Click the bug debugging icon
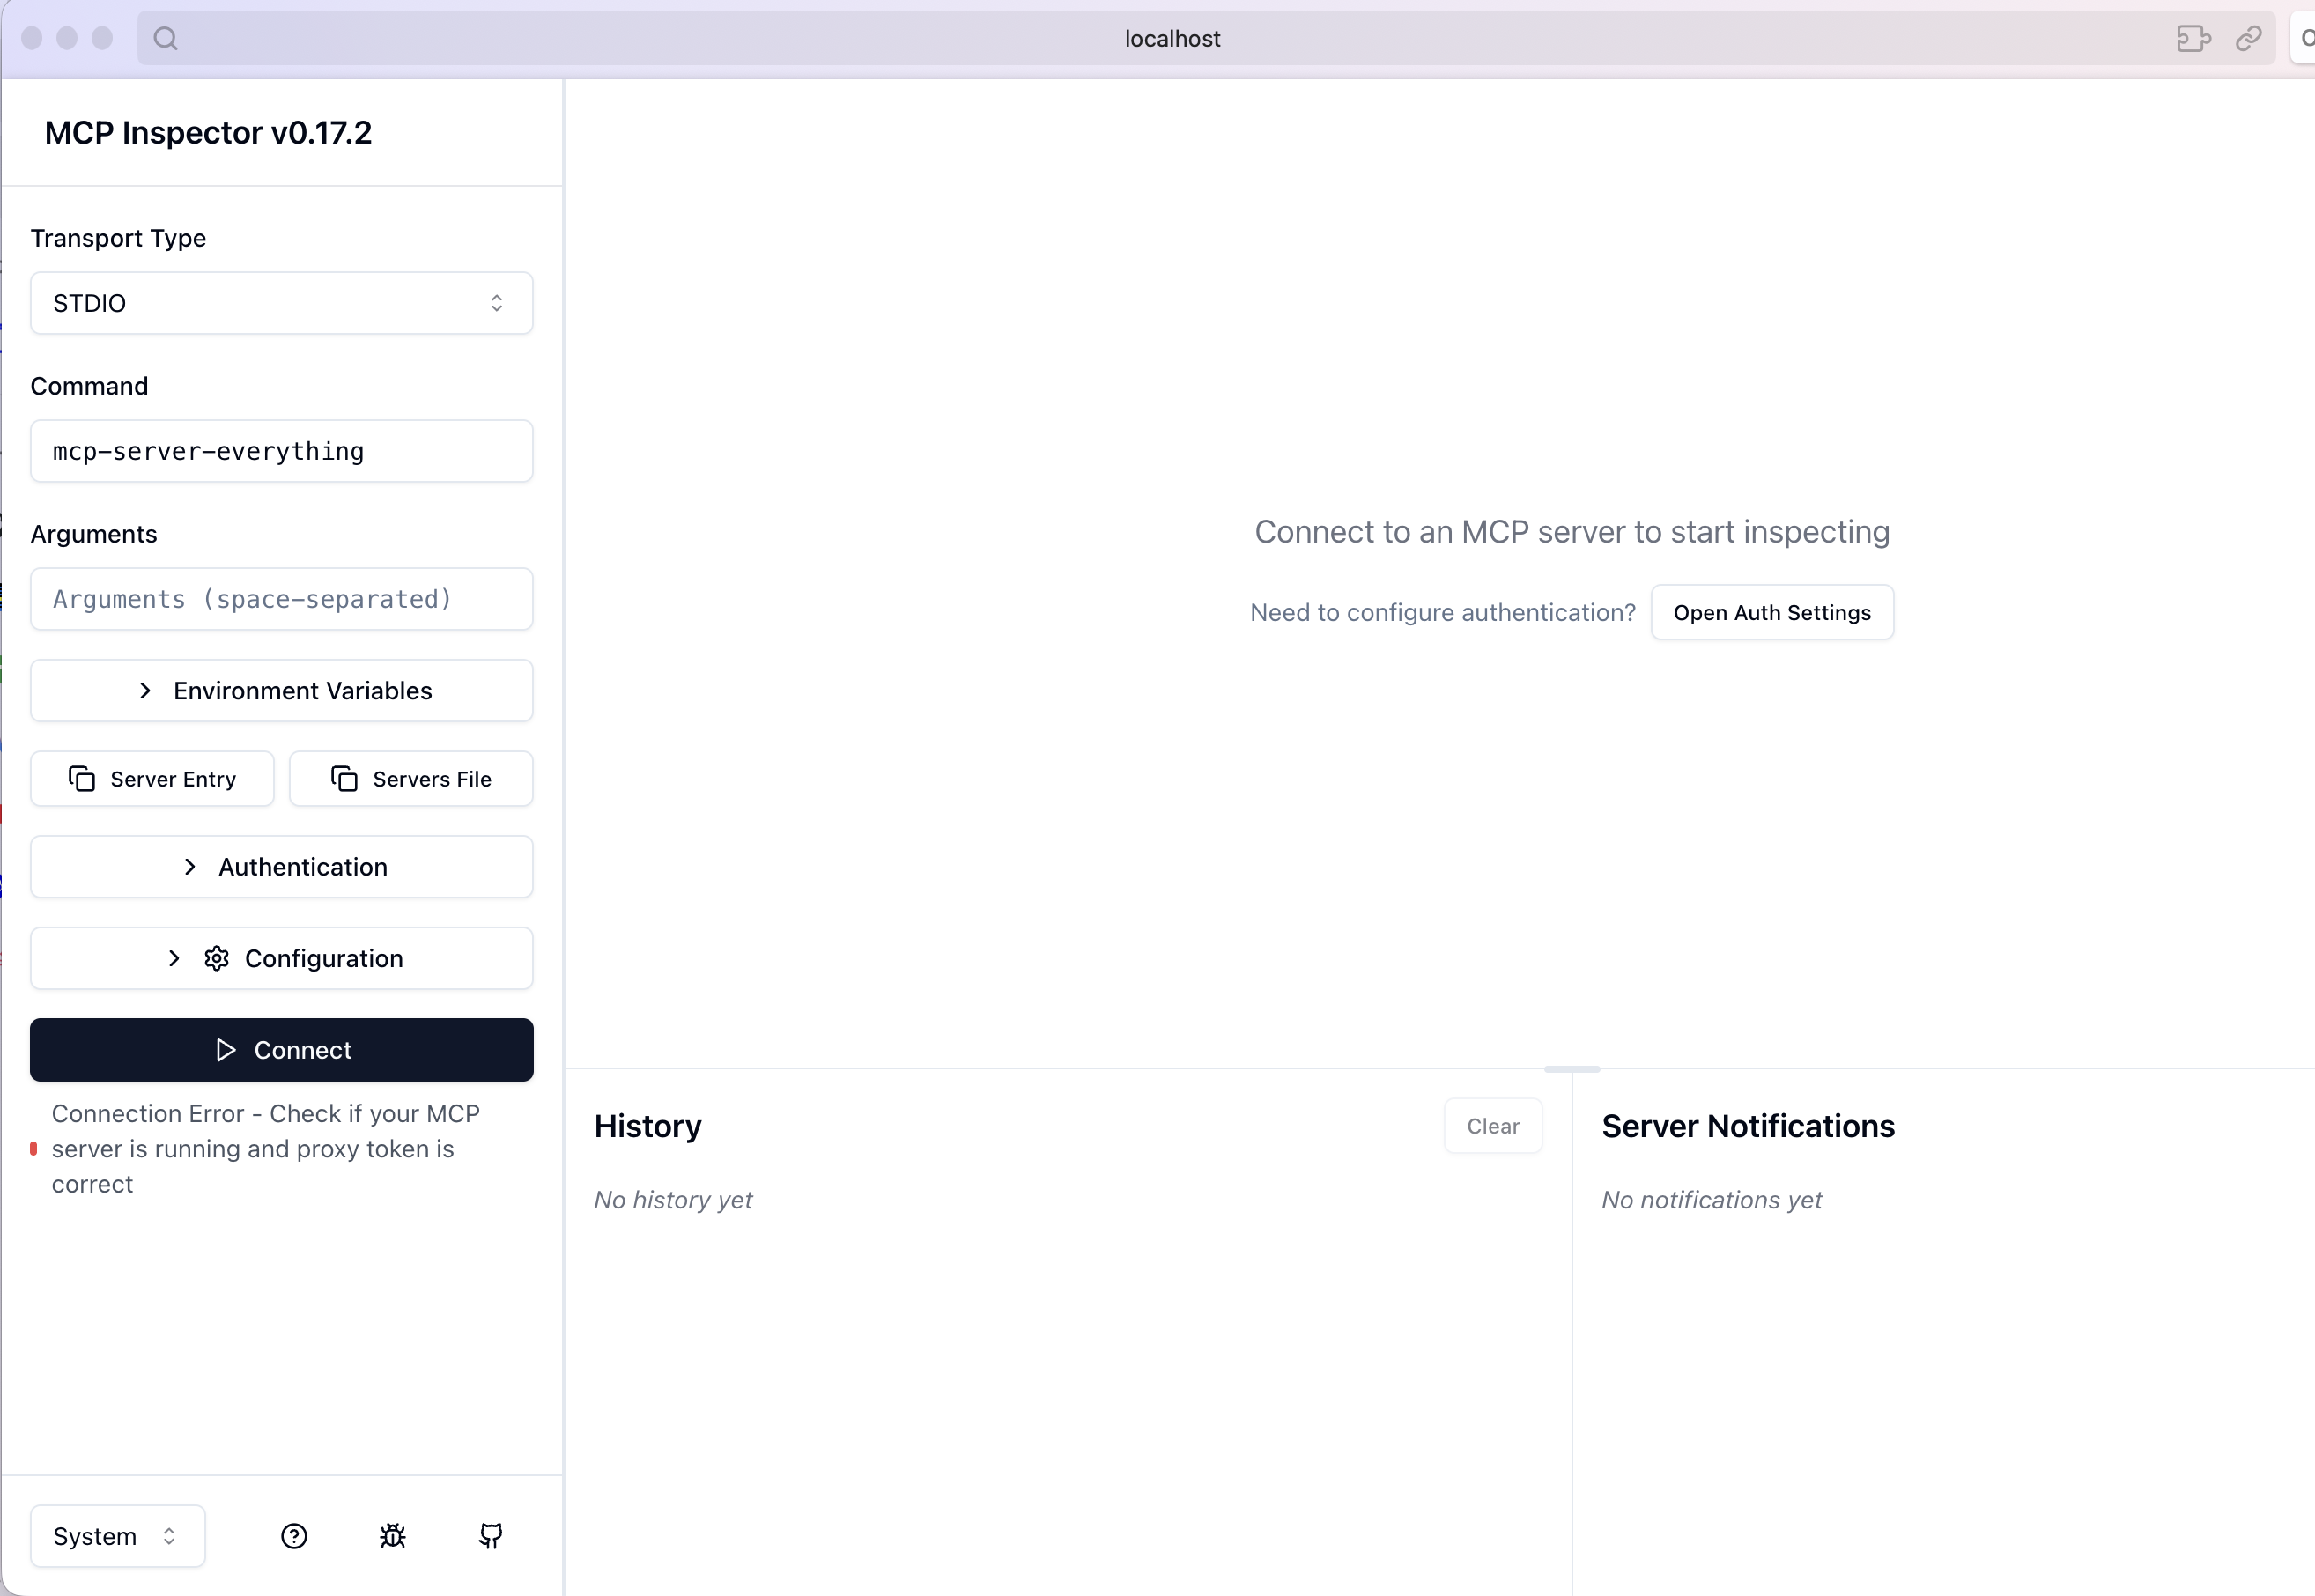Screen dimensions: 2315x1596 tap(393, 1536)
